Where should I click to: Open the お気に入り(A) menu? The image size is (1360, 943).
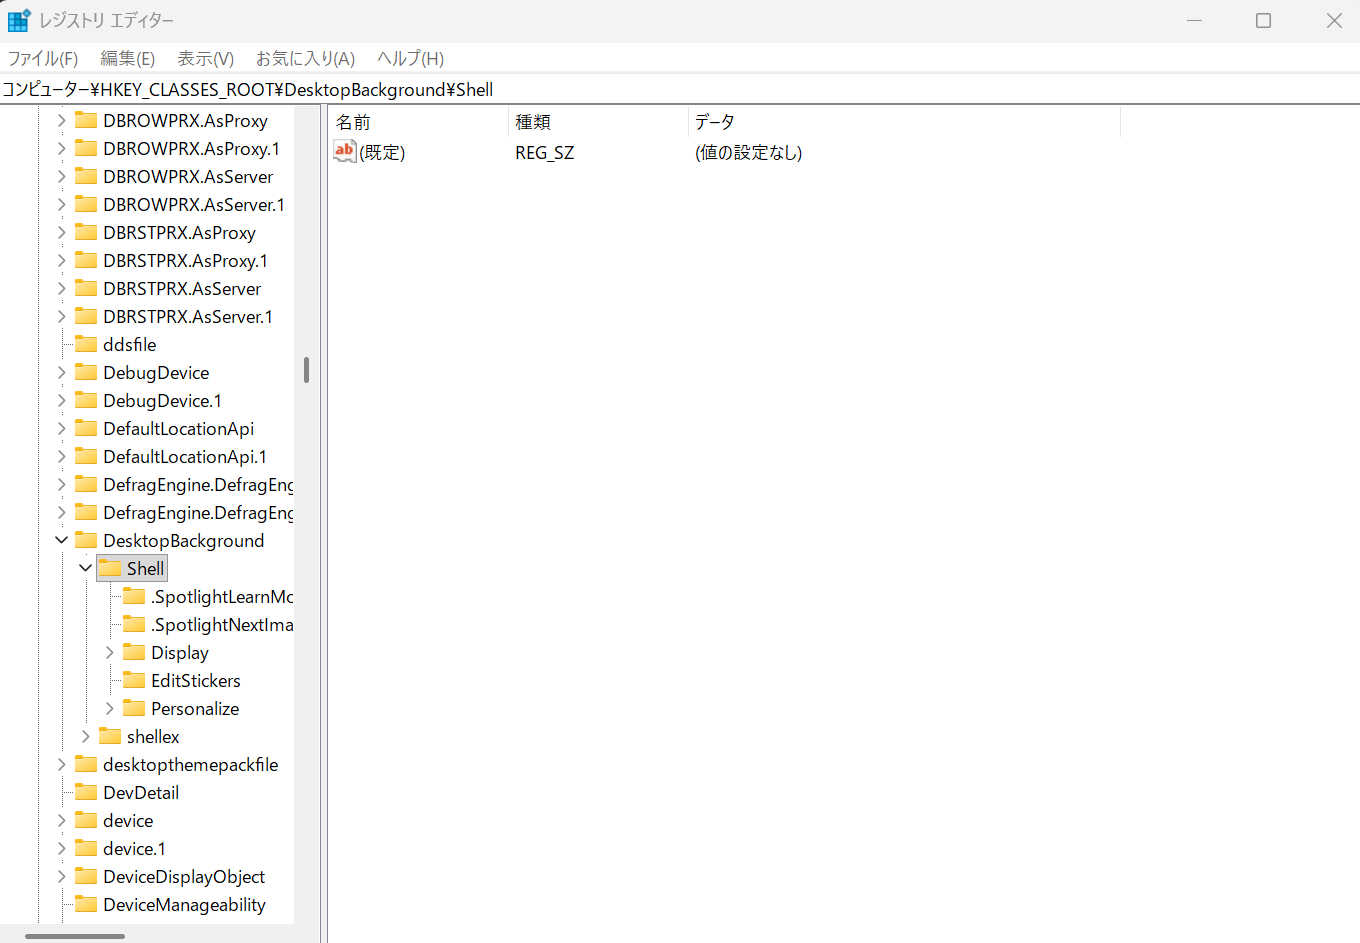point(305,59)
